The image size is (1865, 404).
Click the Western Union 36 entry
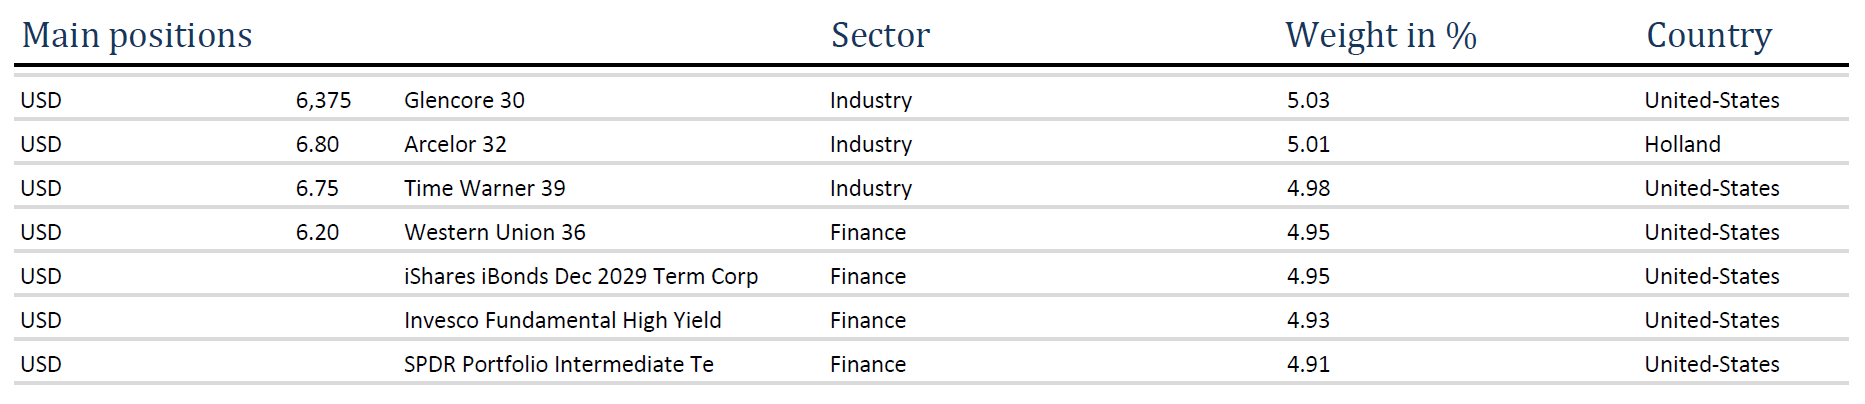click(495, 232)
